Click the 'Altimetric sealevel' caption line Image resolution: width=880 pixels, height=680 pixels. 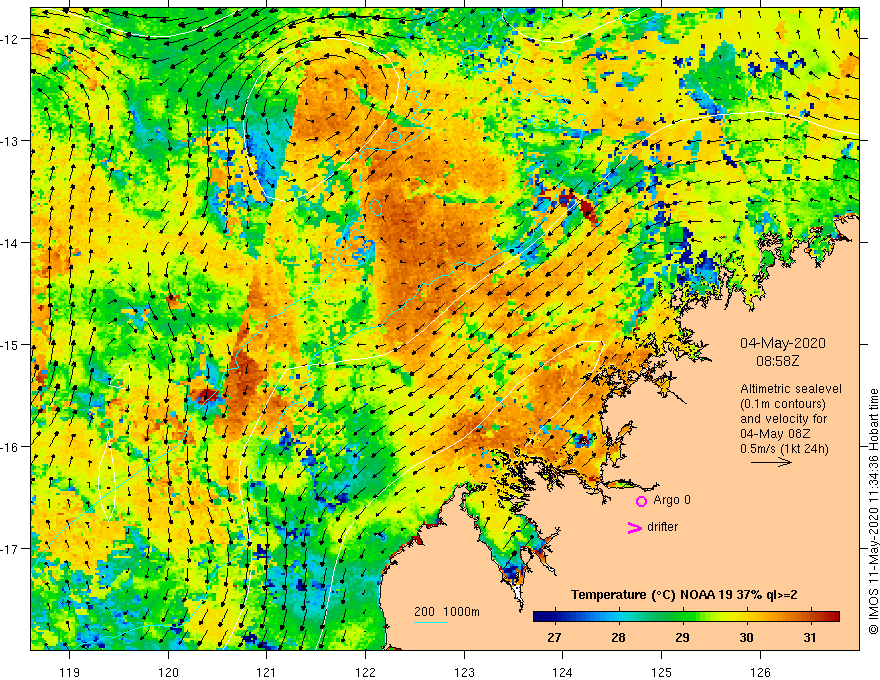(791, 389)
